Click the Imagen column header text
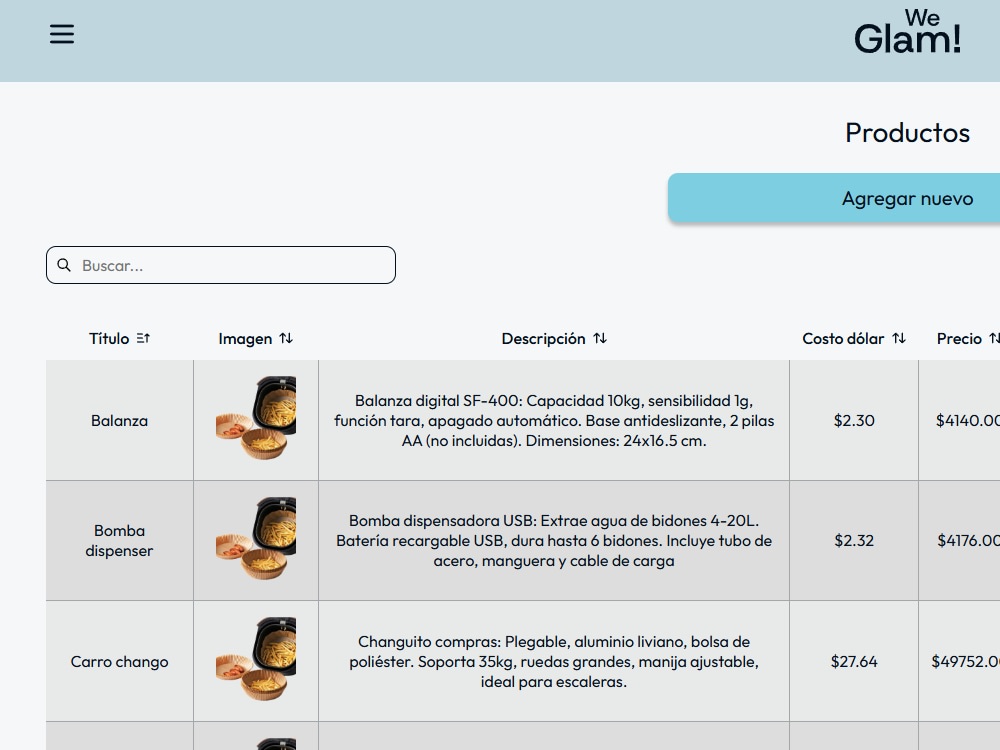Image resolution: width=1000 pixels, height=750 pixels. tap(245, 339)
